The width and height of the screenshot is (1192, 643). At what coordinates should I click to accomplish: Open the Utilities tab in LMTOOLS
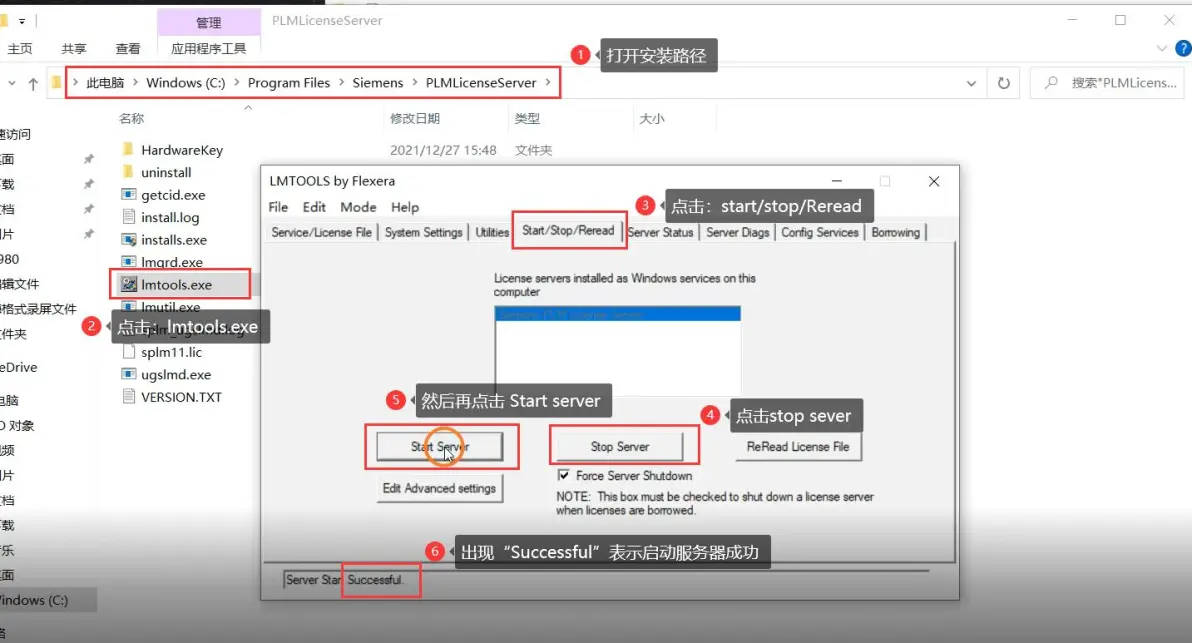point(492,233)
